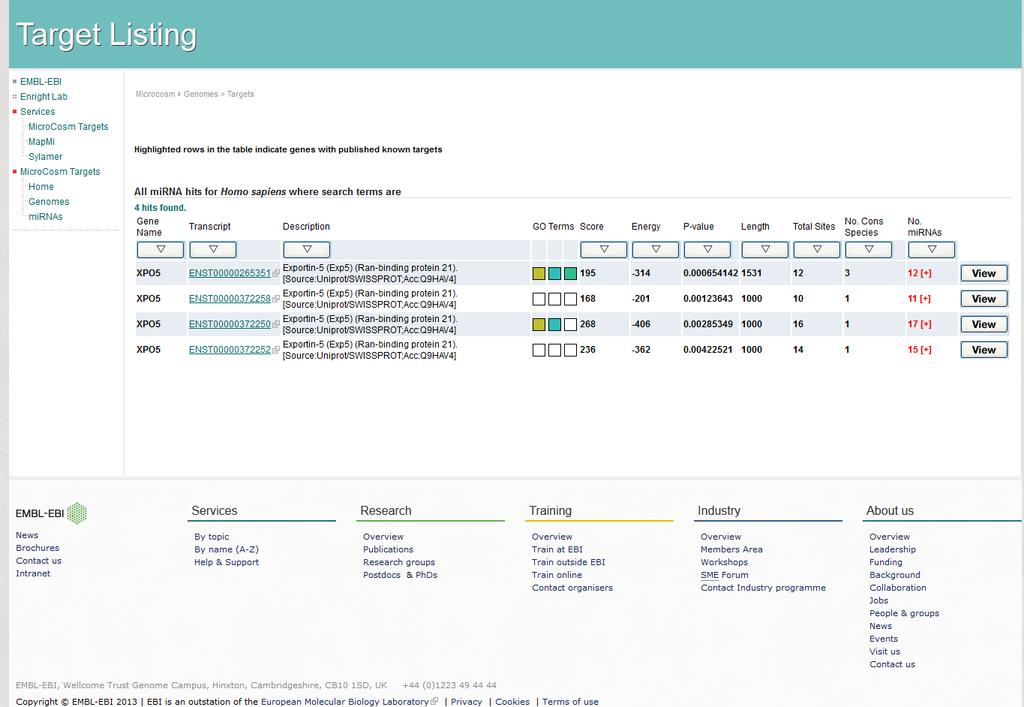This screenshot has height=707, width=1024.
Task: Open the Intranet footer link
Action: pyautogui.click(x=33, y=573)
